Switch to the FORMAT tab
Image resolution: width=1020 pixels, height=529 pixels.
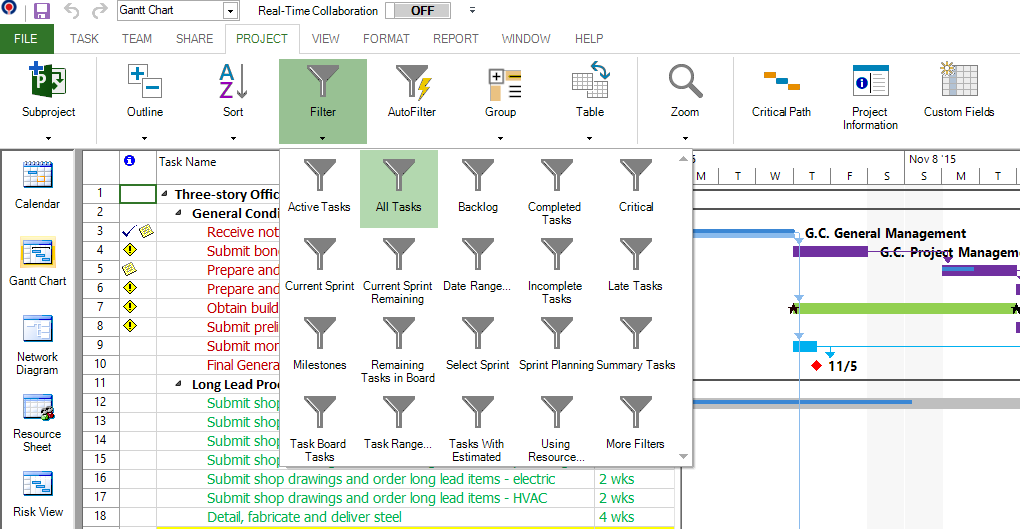[x=386, y=39]
